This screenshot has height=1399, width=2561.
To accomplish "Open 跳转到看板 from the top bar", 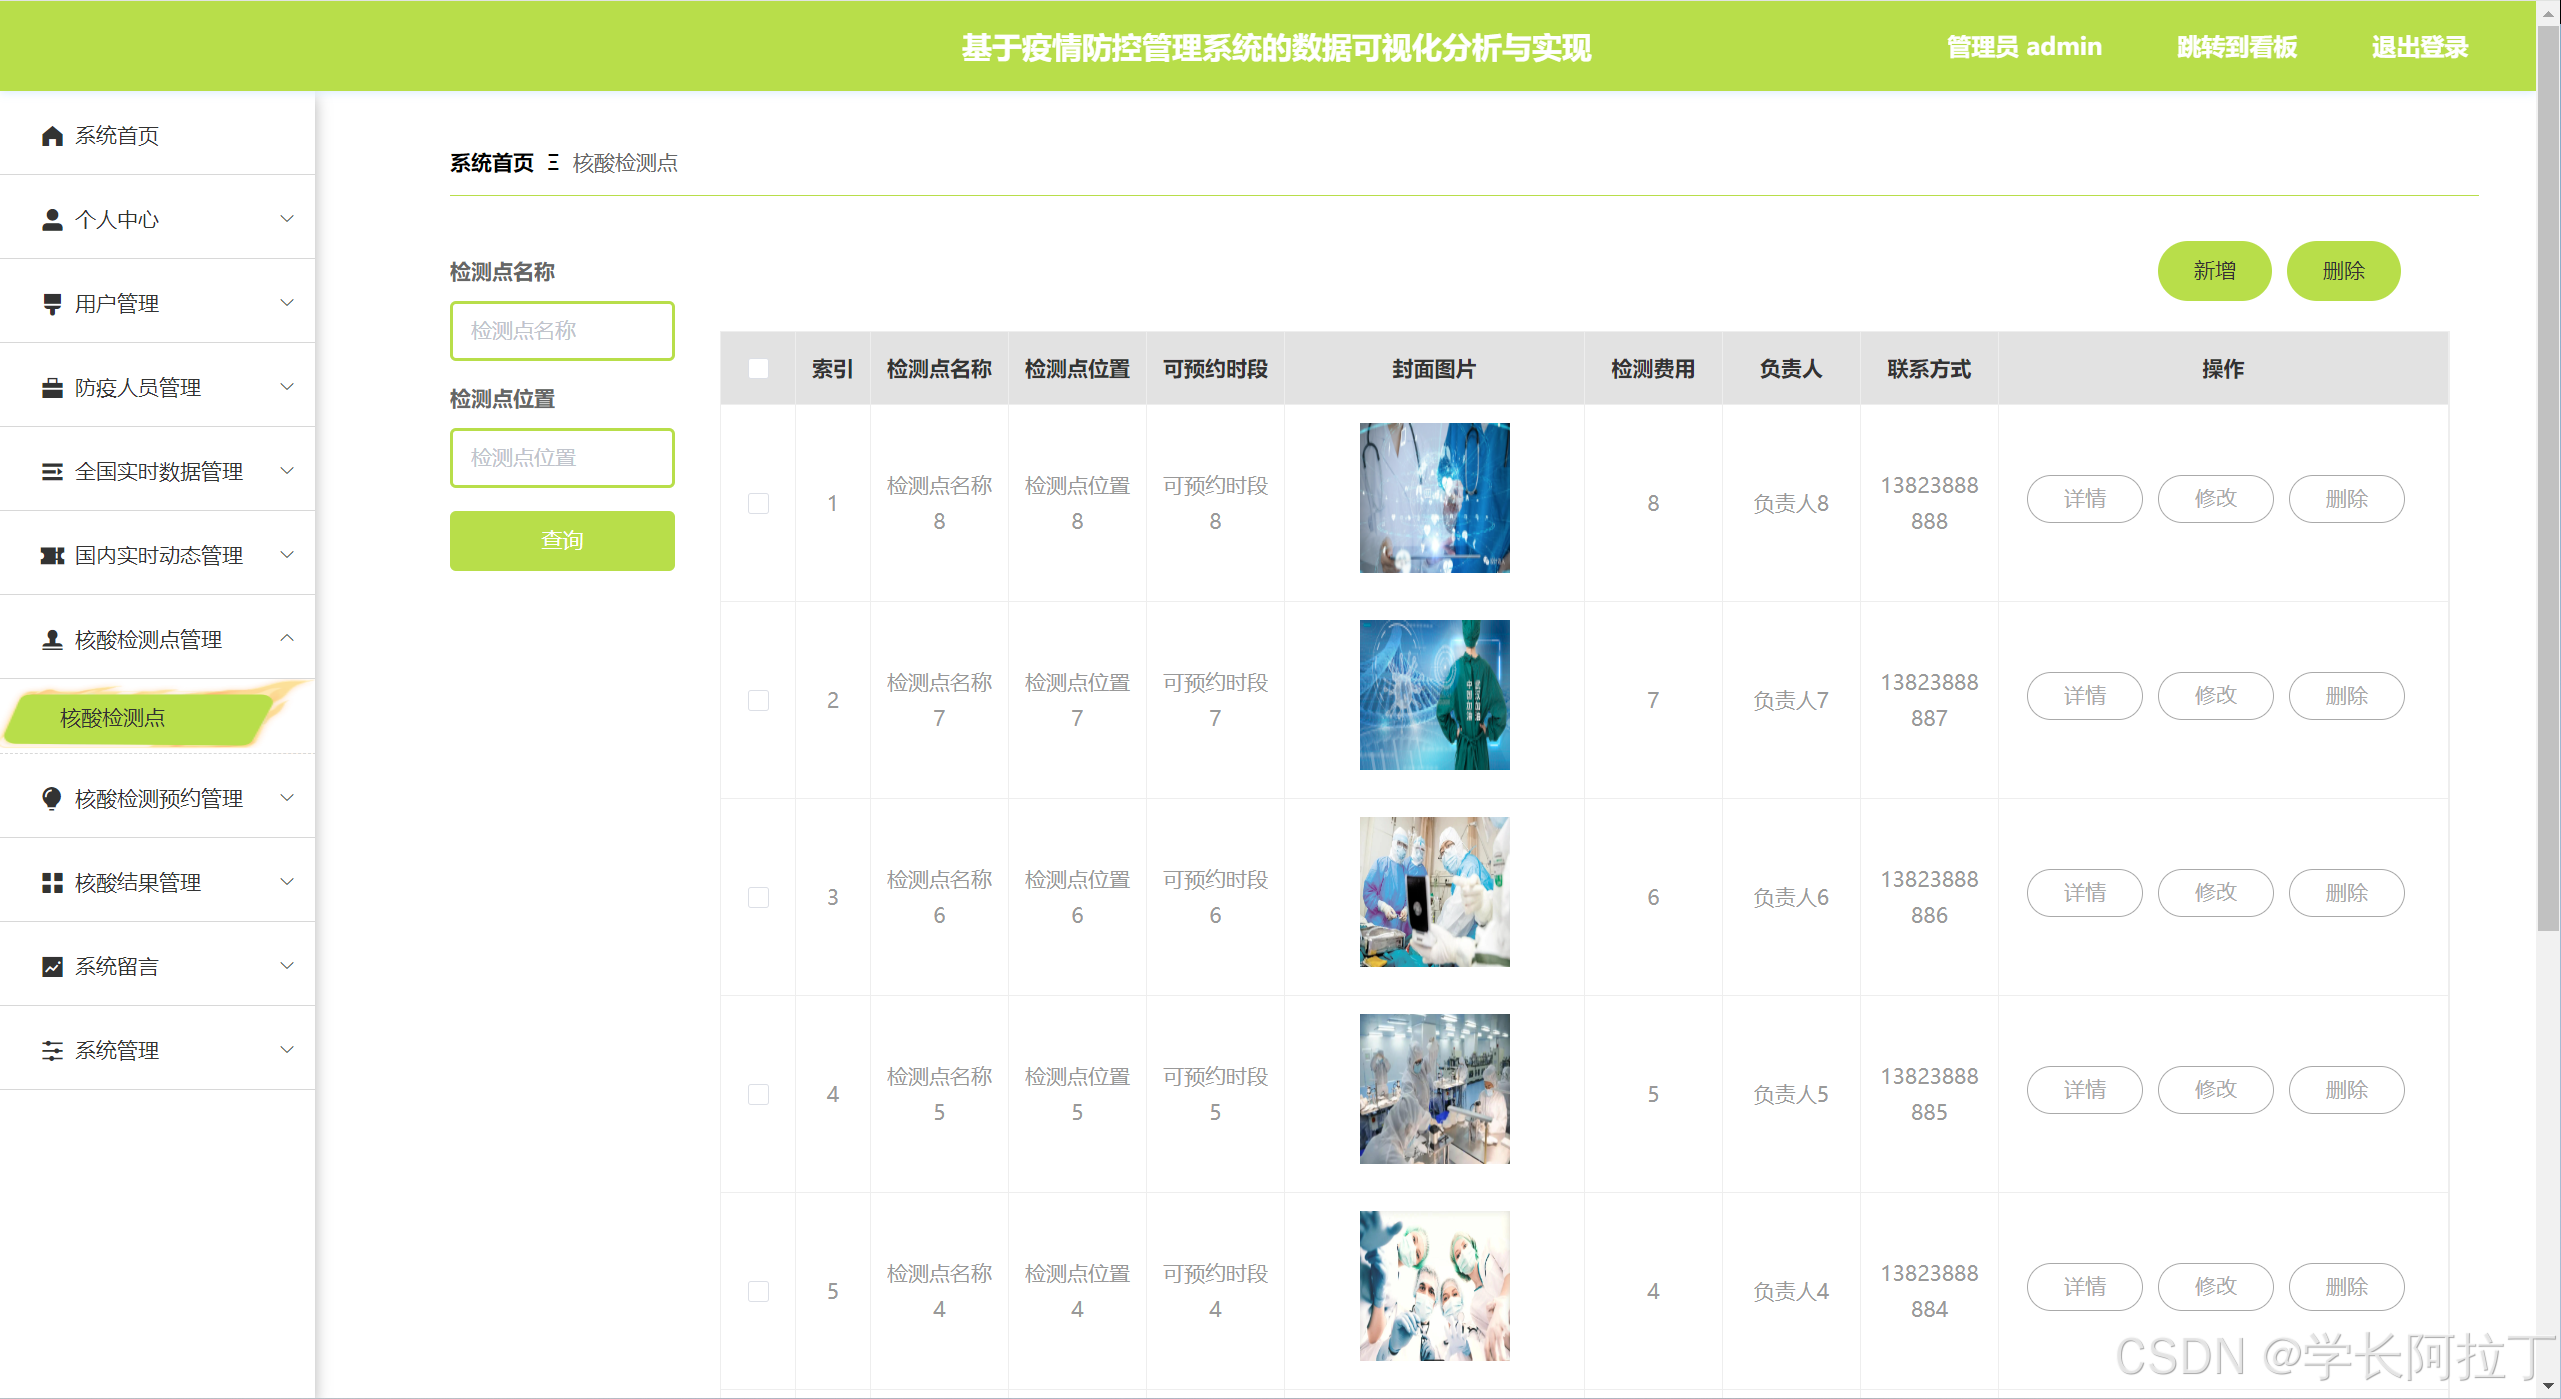I will point(2234,46).
